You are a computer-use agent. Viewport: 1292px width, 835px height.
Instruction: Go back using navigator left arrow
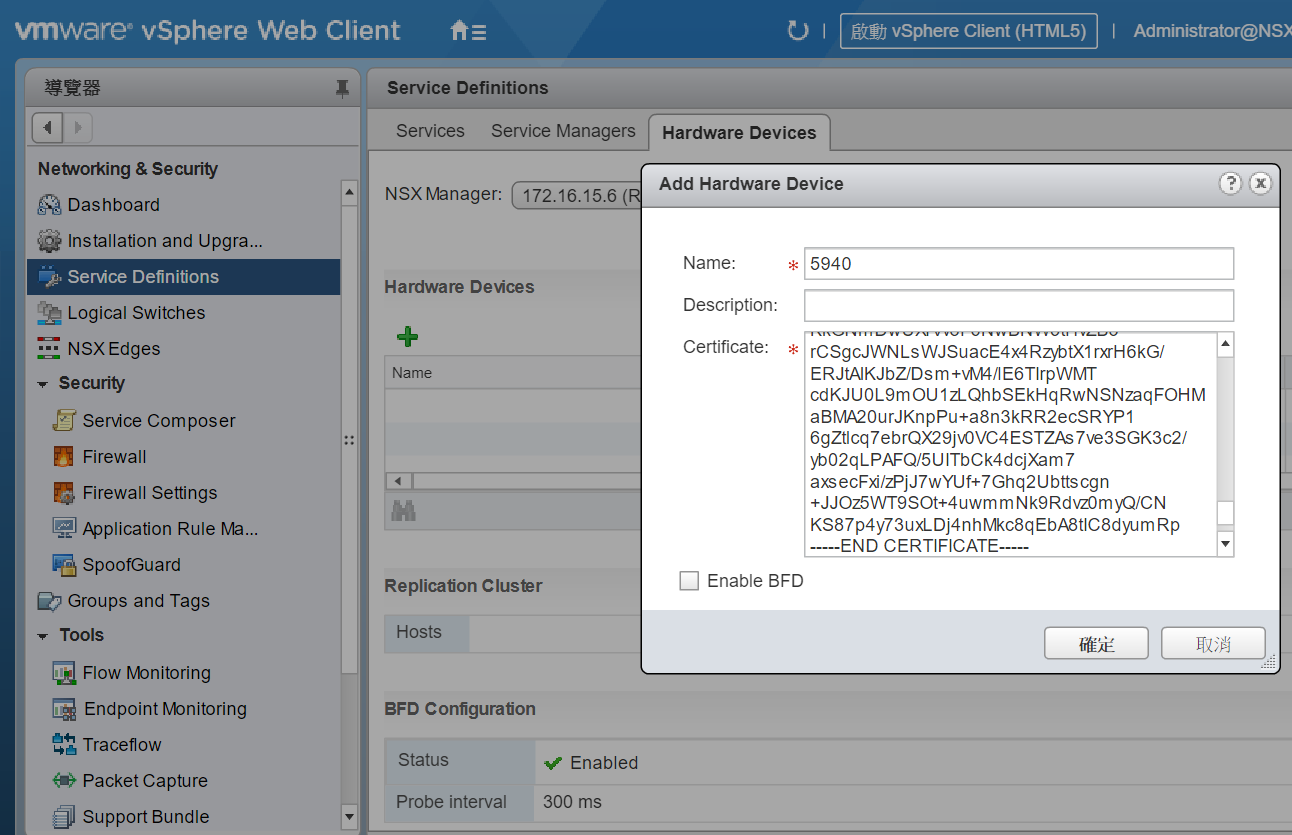[48, 127]
